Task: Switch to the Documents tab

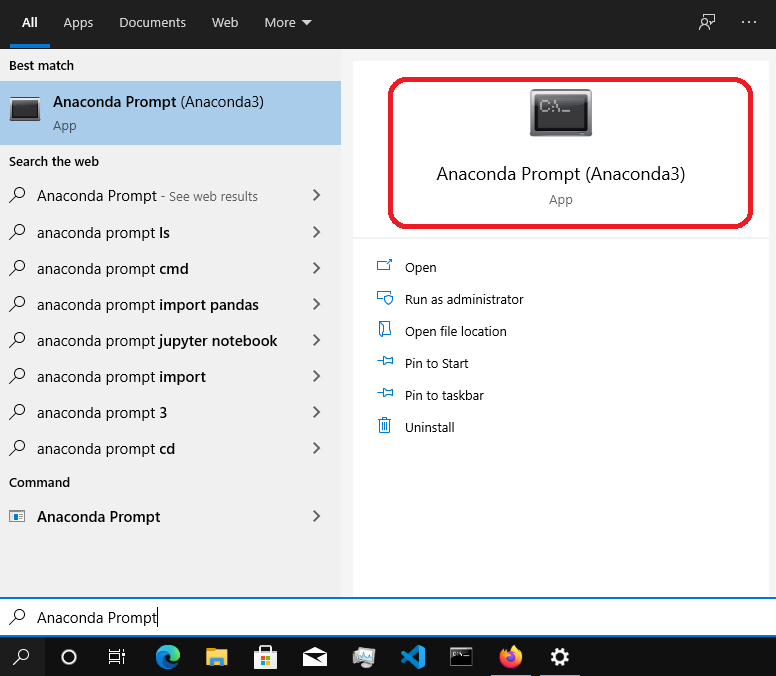Action: point(152,23)
